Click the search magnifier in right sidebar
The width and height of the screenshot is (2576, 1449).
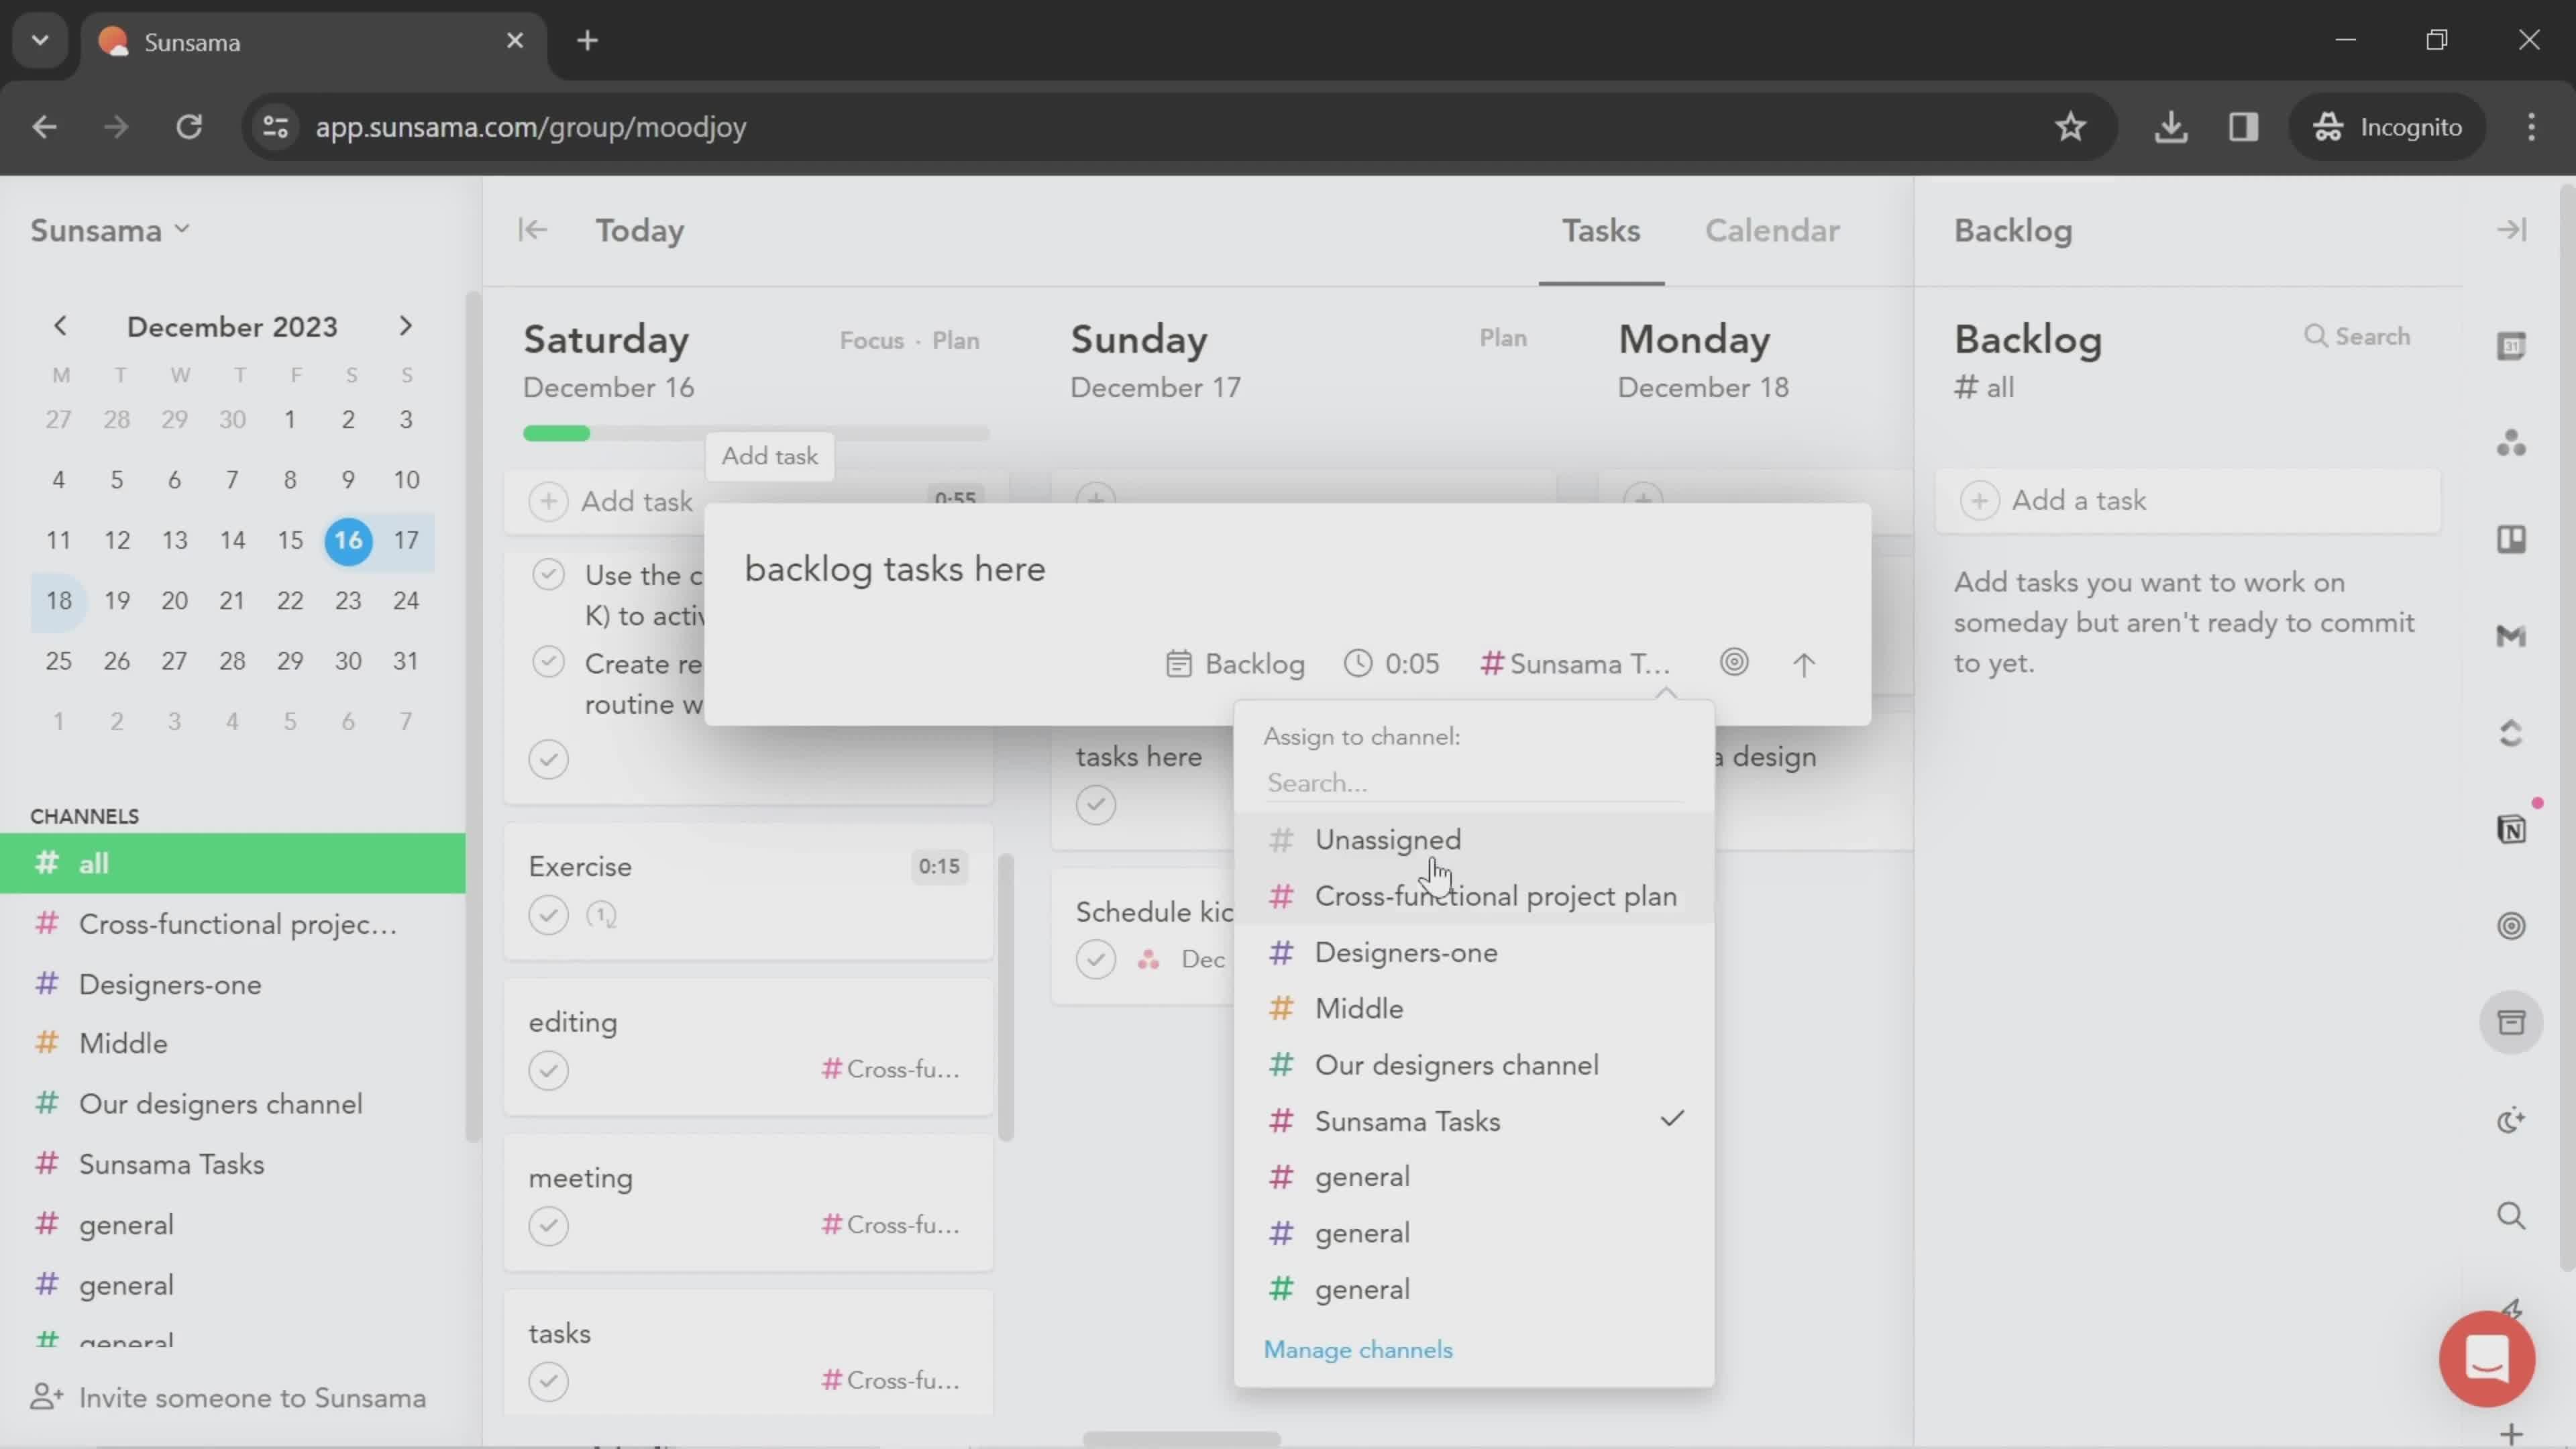tap(2511, 1216)
